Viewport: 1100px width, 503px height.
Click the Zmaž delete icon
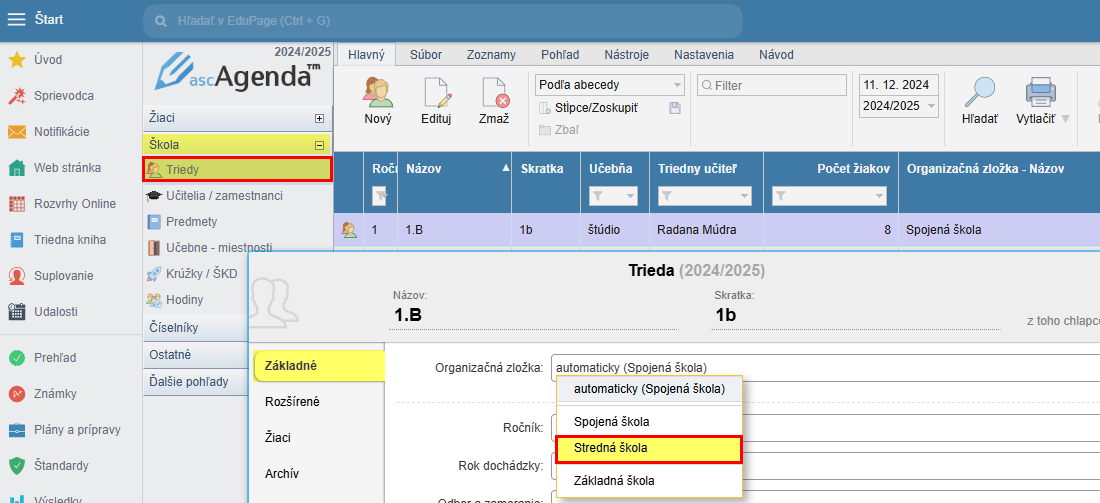494,93
